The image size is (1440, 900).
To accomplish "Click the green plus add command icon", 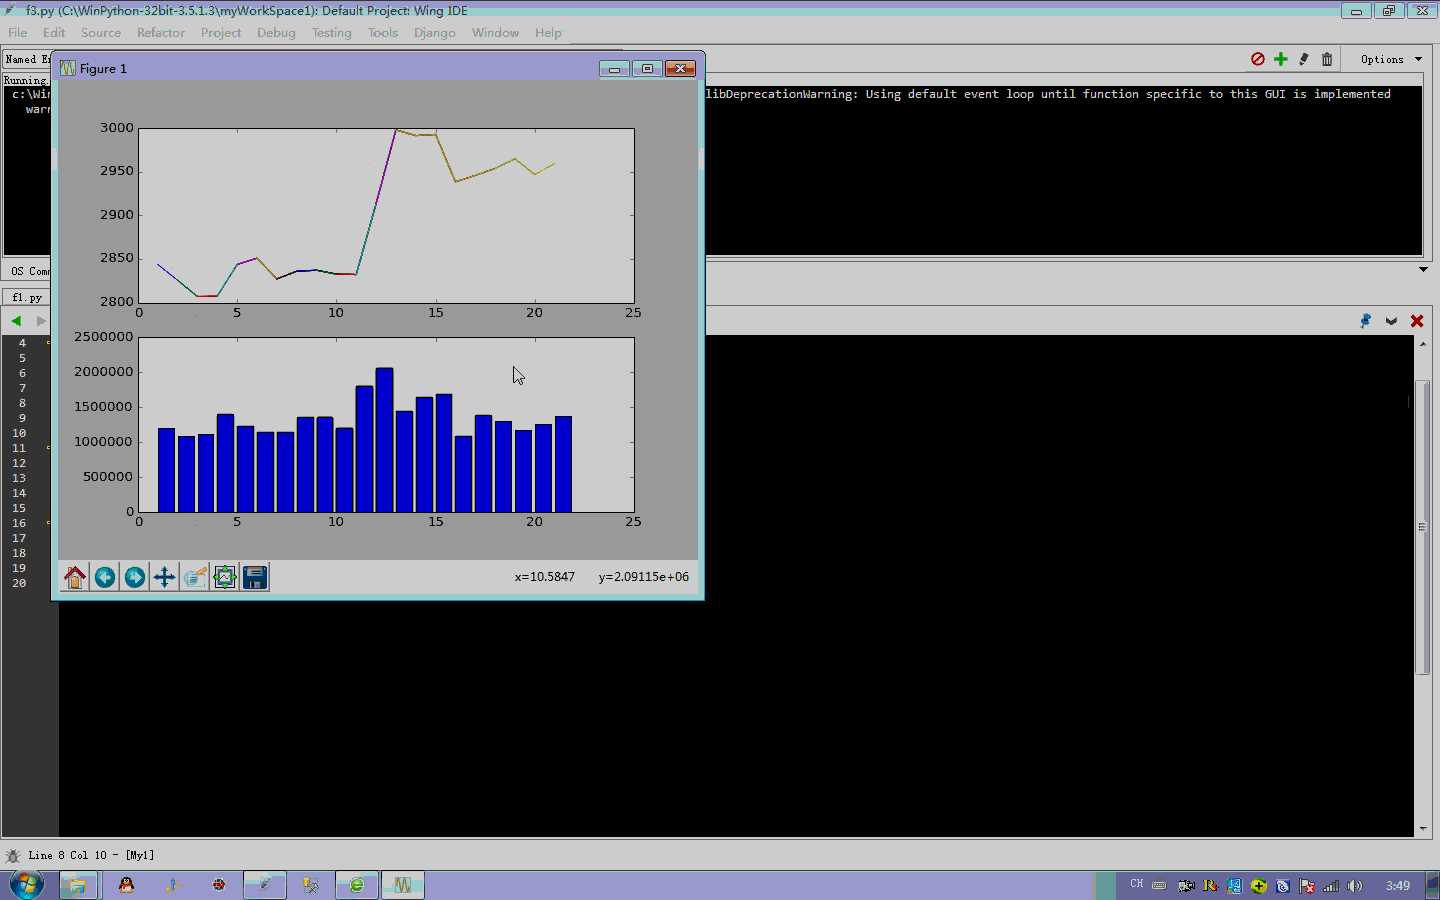I will click(1281, 59).
